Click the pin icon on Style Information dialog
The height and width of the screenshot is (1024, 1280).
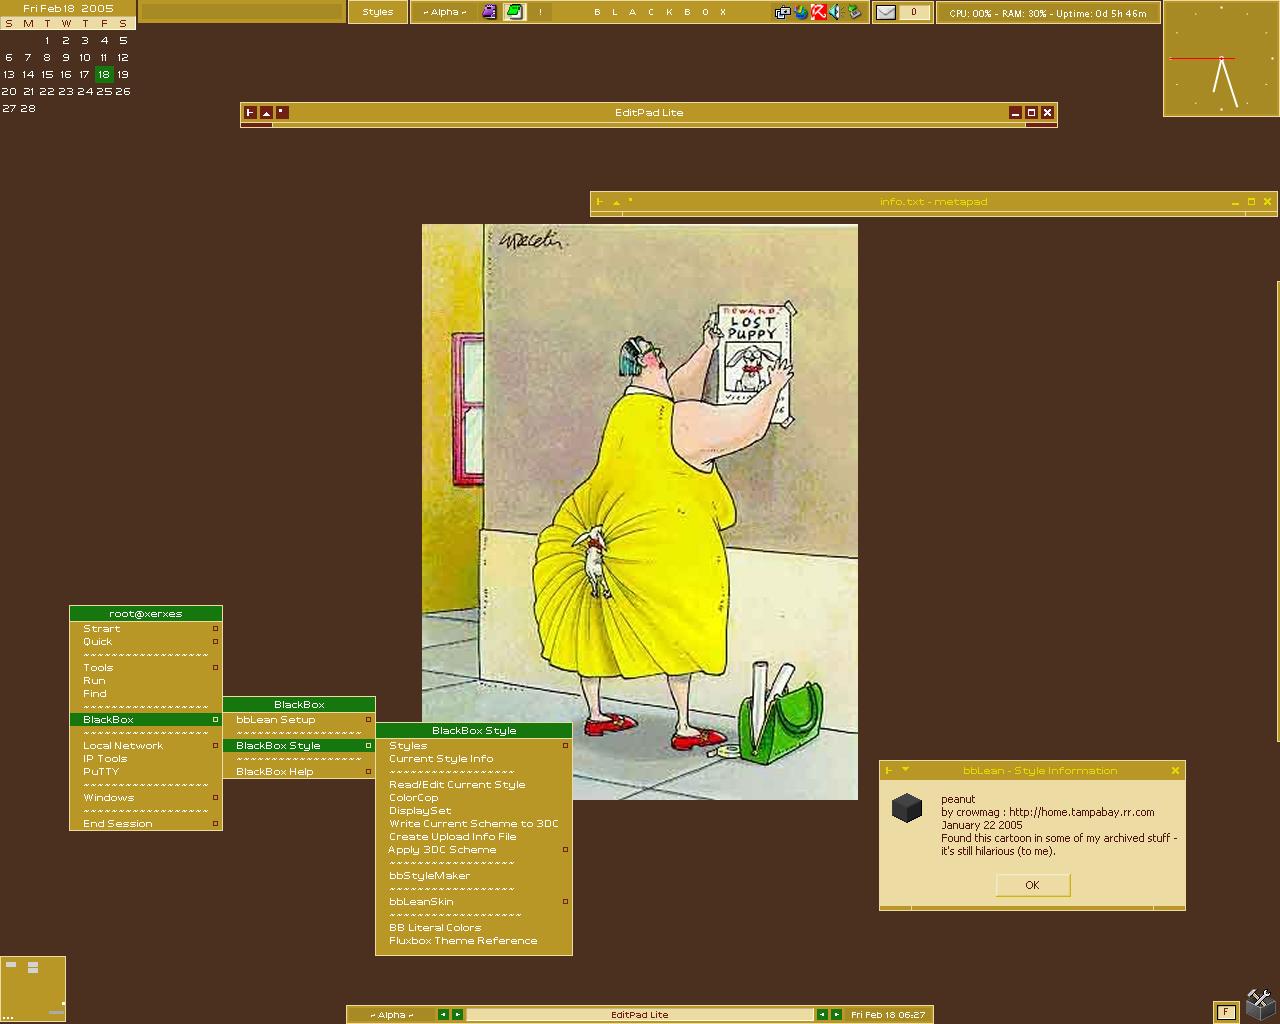click(x=889, y=770)
